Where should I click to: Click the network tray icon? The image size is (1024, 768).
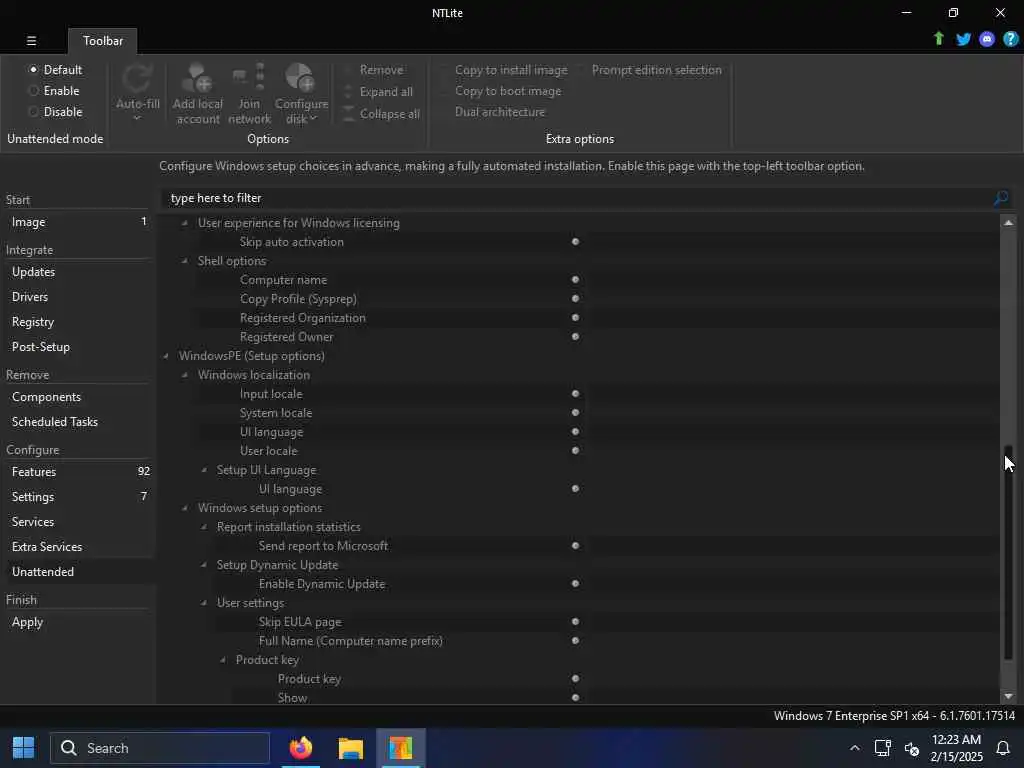[883, 748]
